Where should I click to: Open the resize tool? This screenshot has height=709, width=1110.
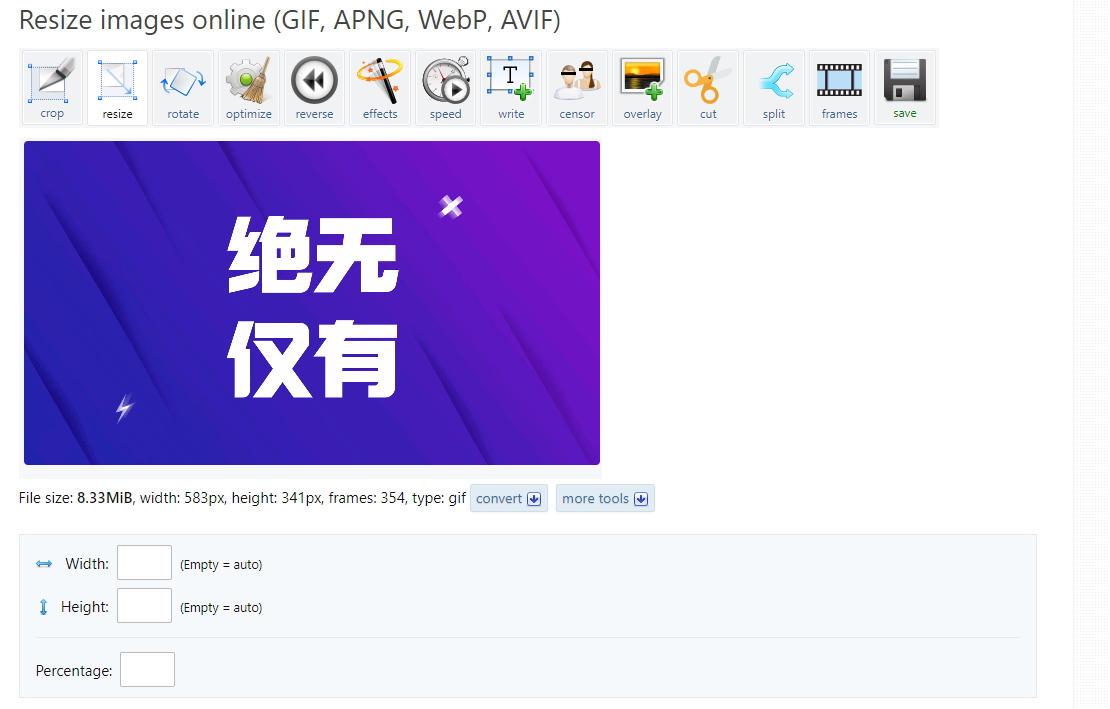117,88
